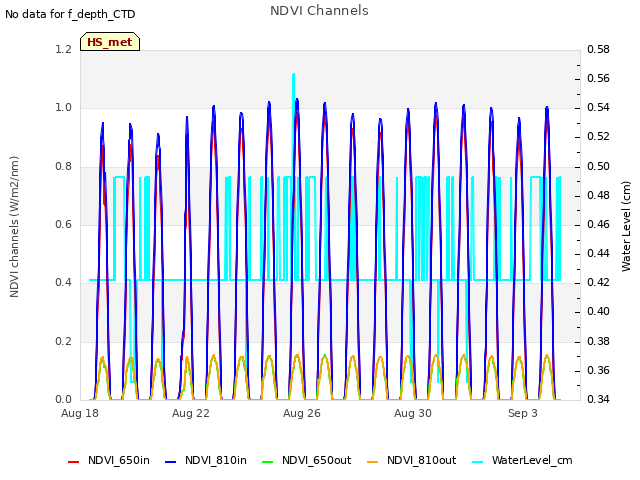Toggle the NDVI_650out legend entry

[x=306, y=461]
